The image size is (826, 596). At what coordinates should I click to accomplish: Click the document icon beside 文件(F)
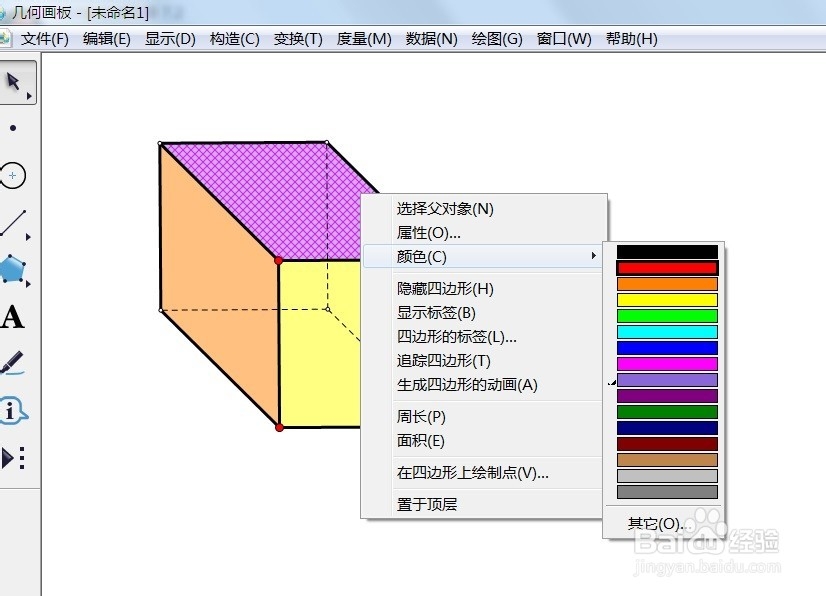click(x=5, y=39)
